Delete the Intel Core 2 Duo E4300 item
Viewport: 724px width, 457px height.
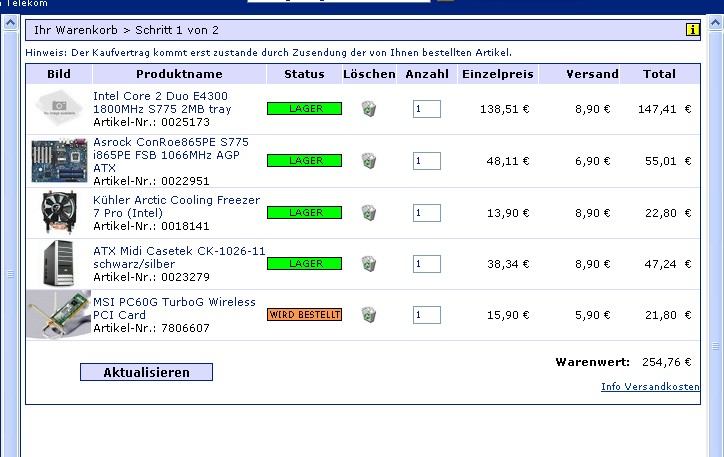[x=368, y=109]
